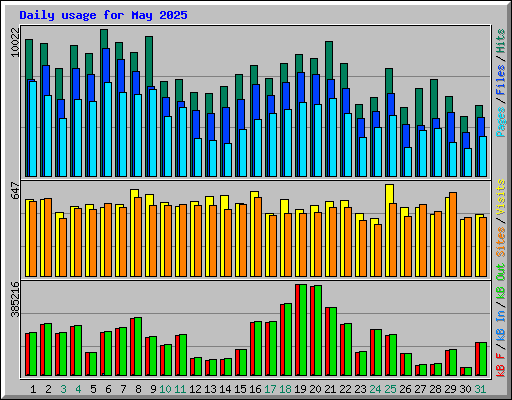Image resolution: width=512 pixels, height=400 pixels.
Task: Click day label '26' on the x-axis
Action: (405, 389)
